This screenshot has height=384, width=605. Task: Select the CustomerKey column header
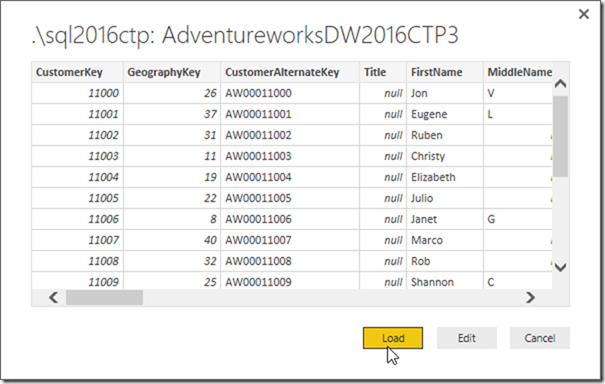click(x=78, y=72)
